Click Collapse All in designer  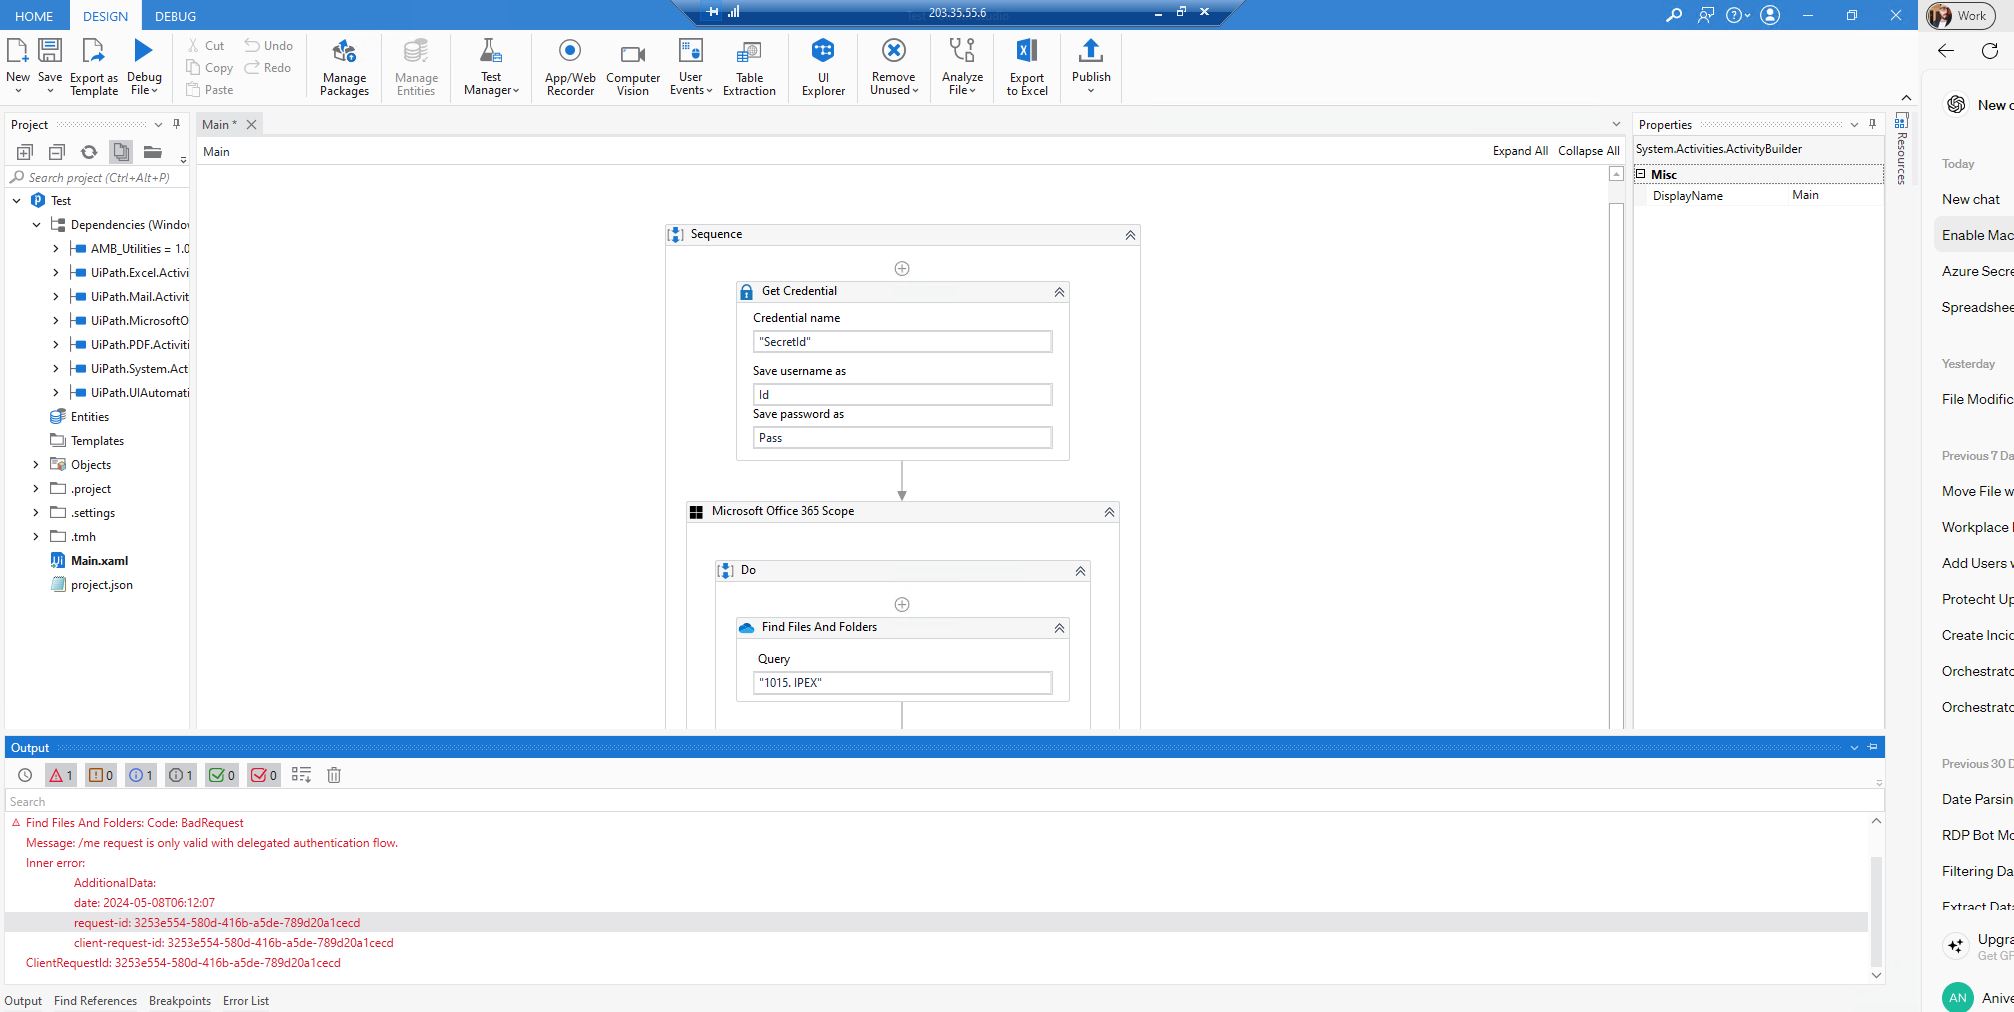tap(1588, 151)
